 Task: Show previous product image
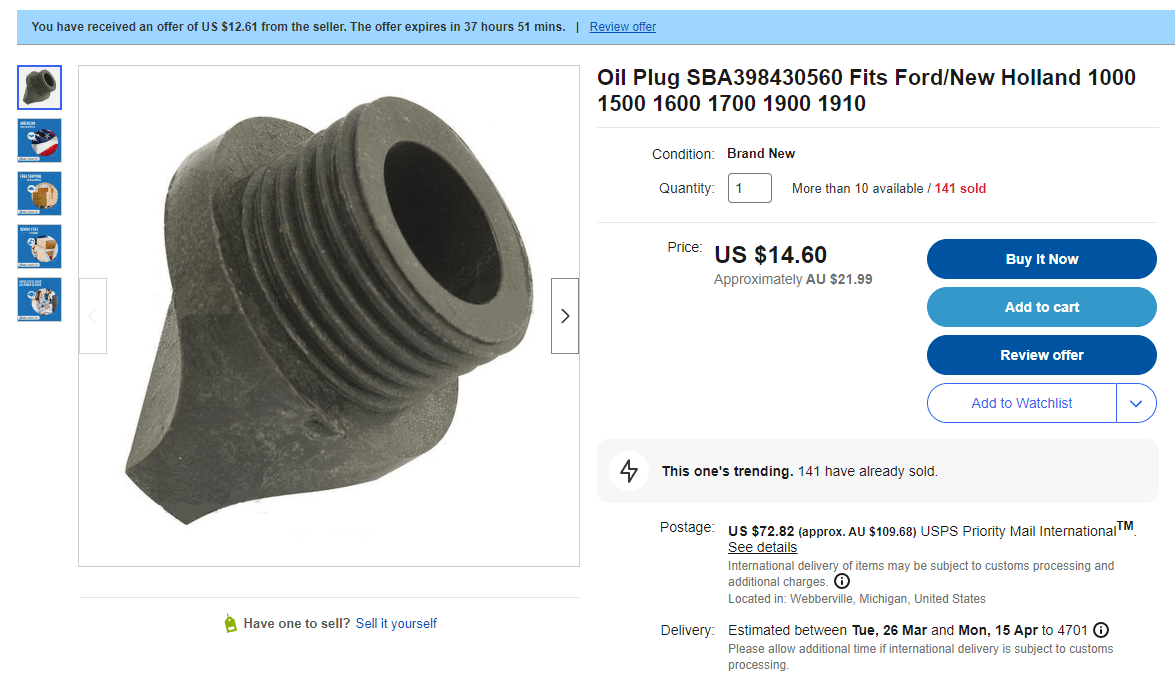pyautogui.click(x=92, y=316)
